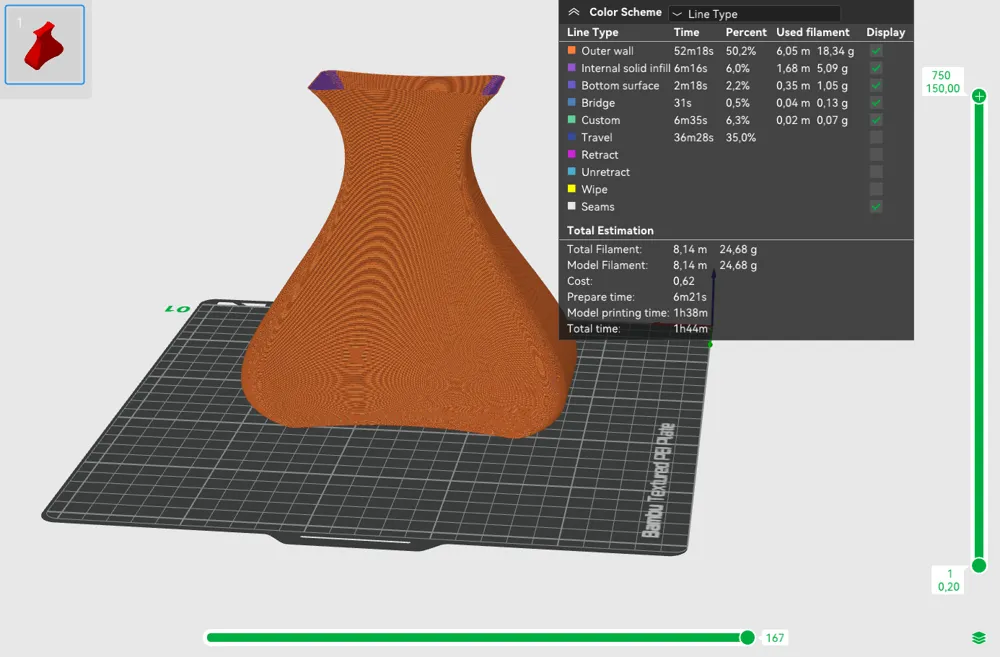This screenshot has height=657, width=1000.
Task: Enable Travel display checkbox
Action: point(876,137)
